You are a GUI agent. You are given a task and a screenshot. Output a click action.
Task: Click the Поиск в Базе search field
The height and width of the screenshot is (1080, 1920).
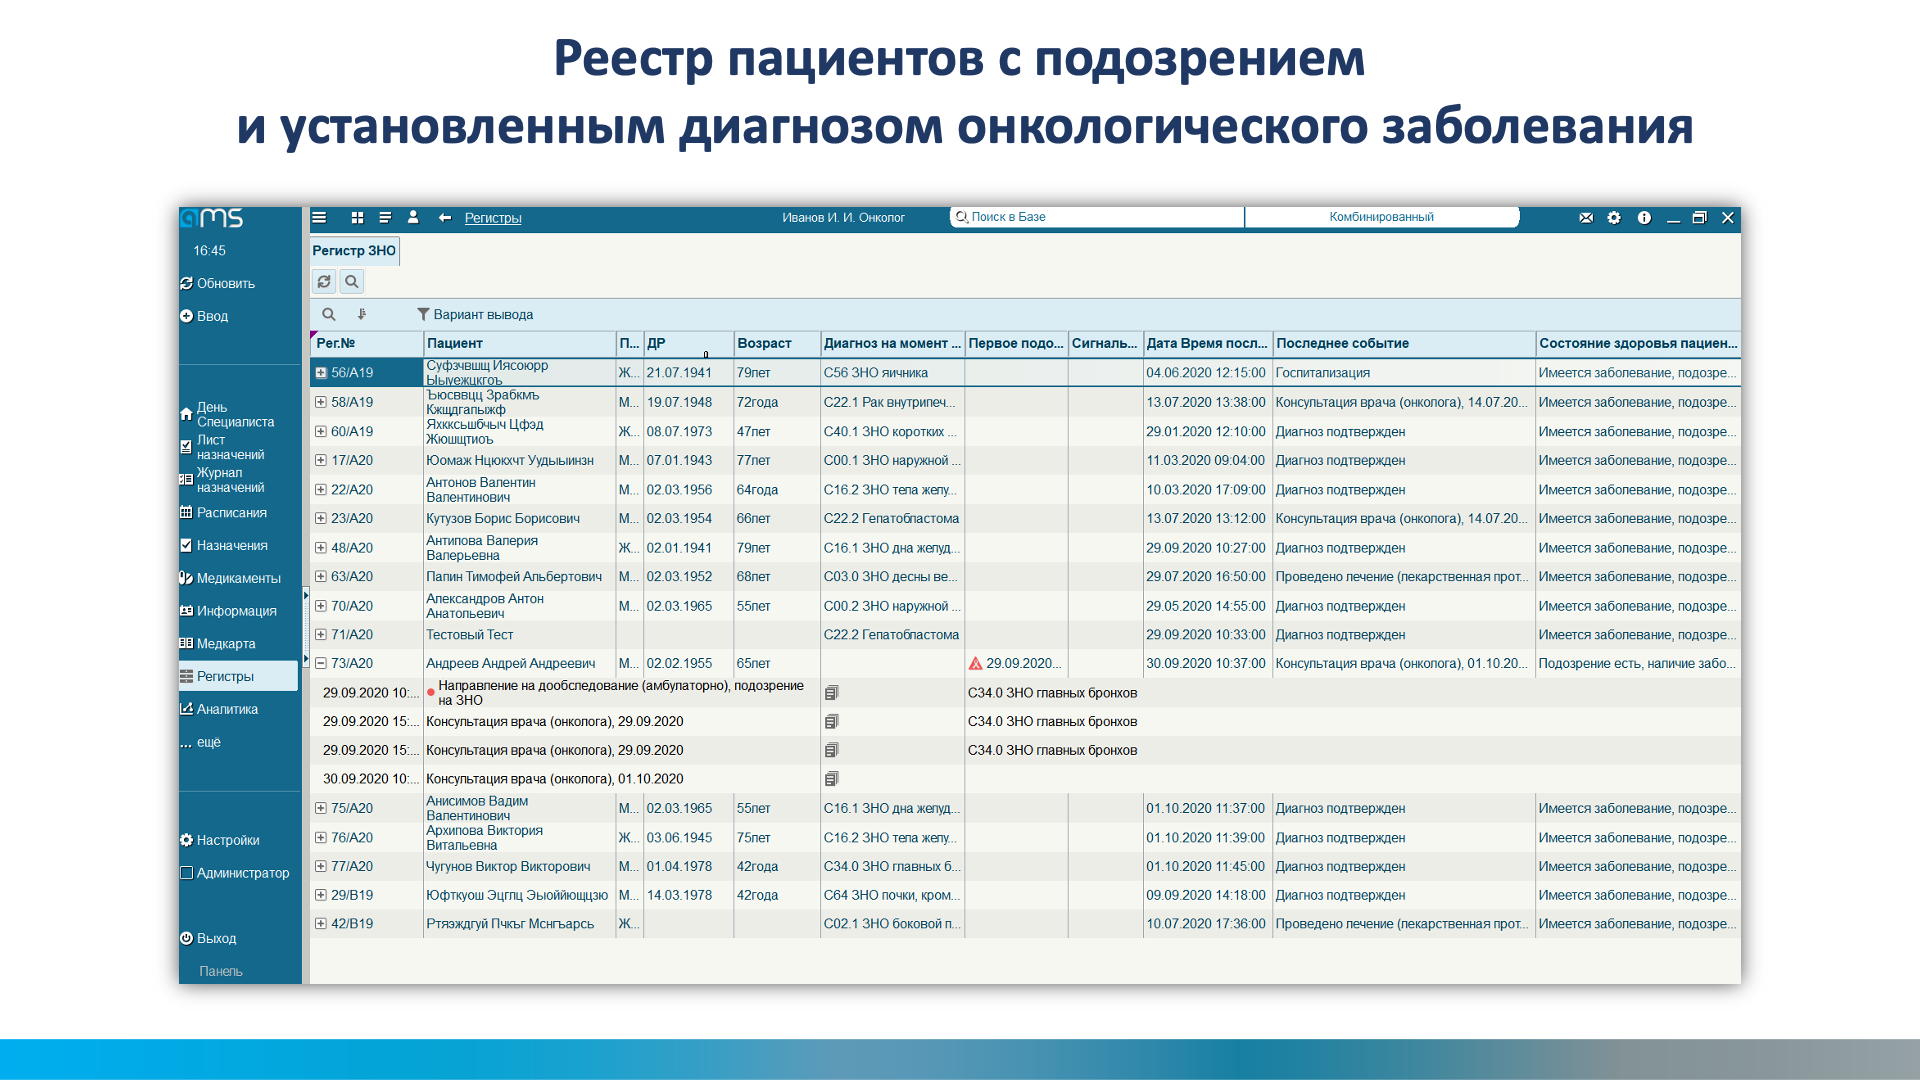click(x=1096, y=217)
